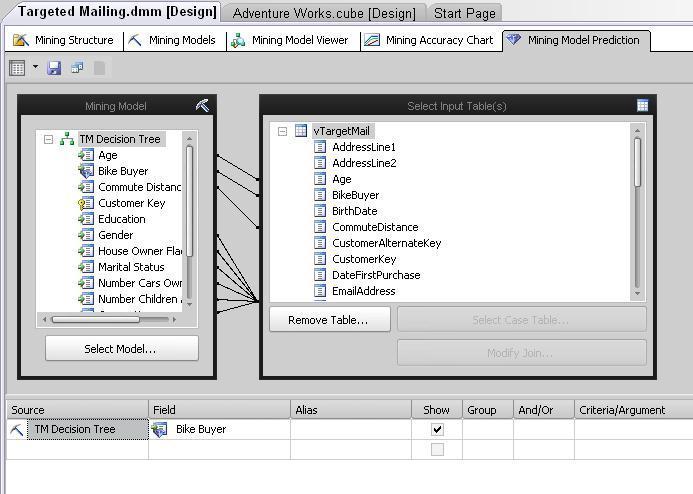Collapse the vTargetMail table node
The width and height of the screenshot is (693, 494).
[282, 131]
